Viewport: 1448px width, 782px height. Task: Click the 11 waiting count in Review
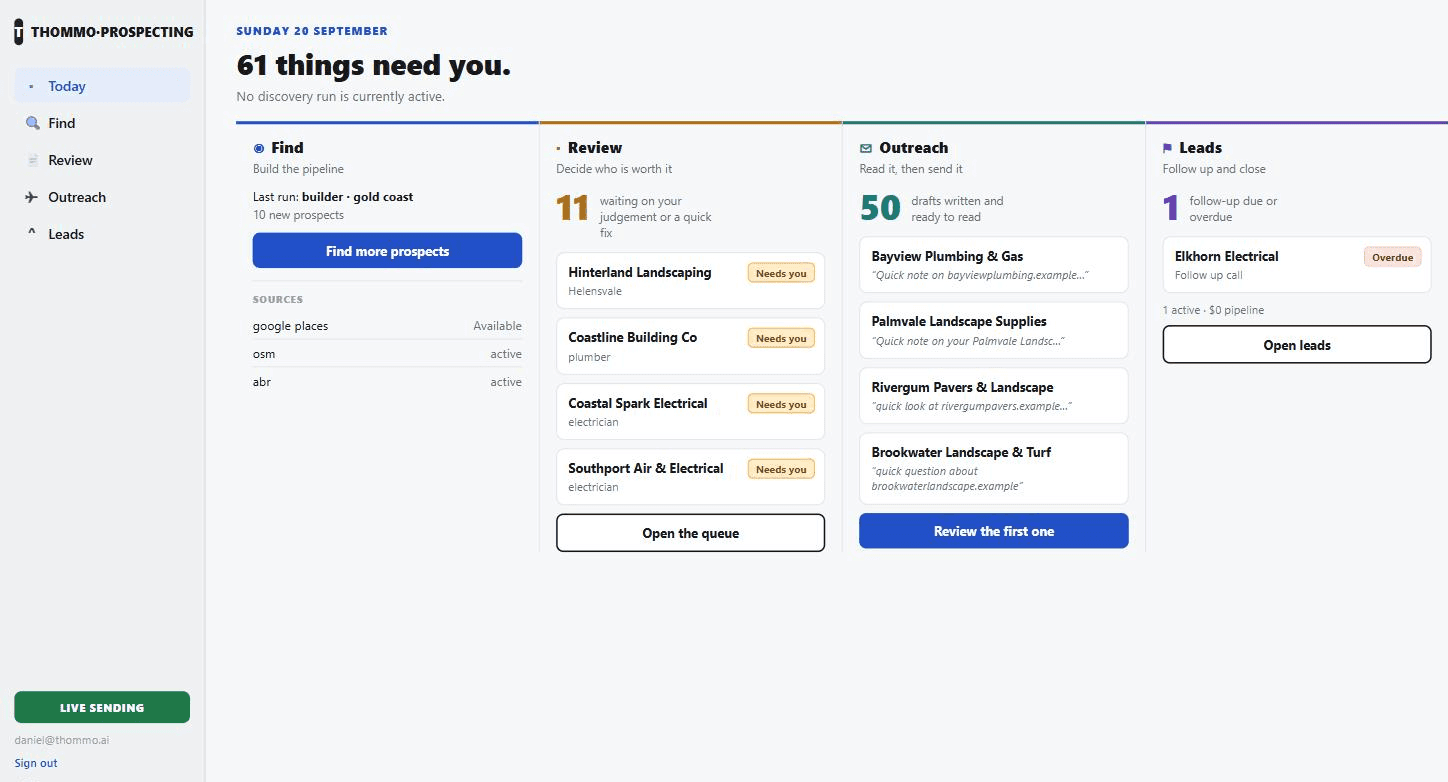572,208
